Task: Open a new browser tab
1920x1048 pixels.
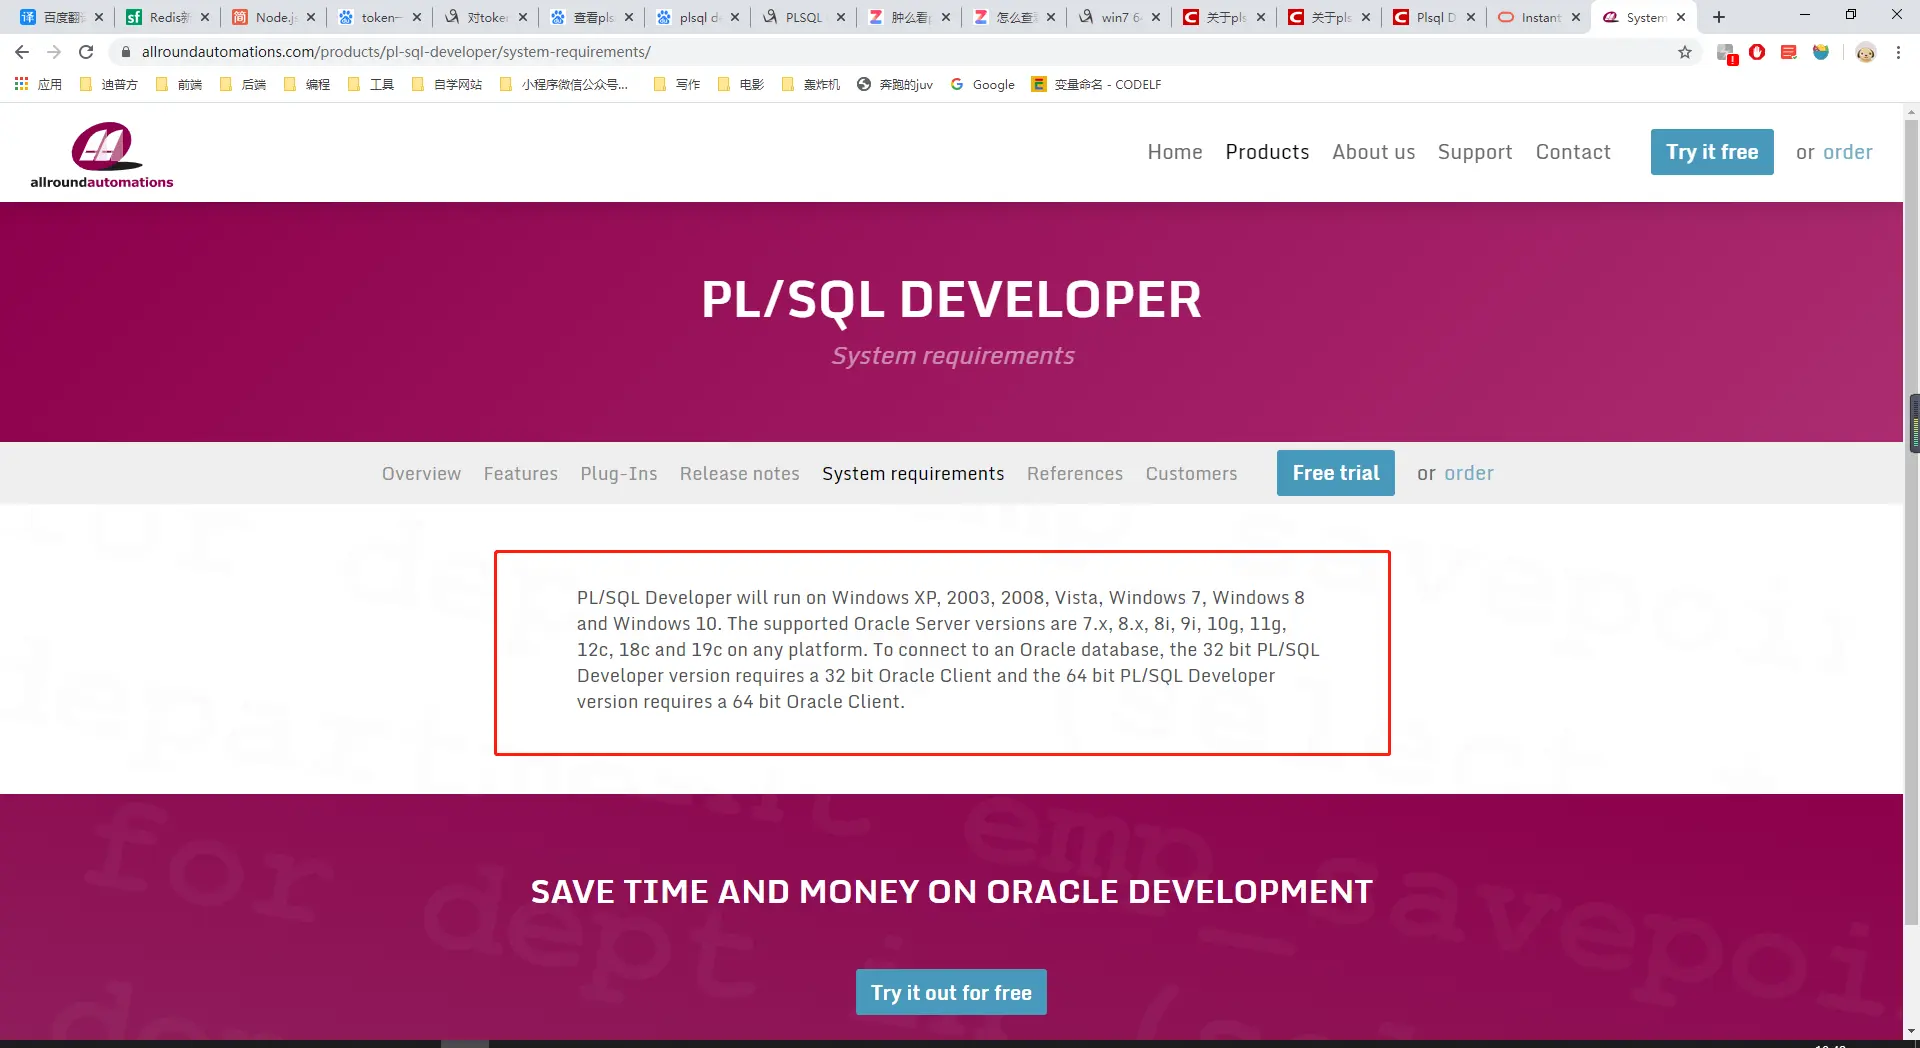Action: pyautogui.click(x=1719, y=17)
